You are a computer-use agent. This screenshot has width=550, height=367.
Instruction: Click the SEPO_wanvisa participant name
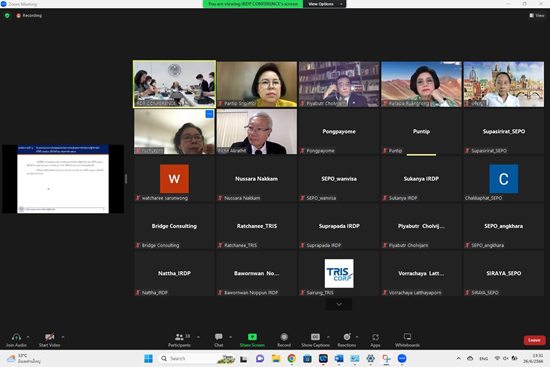[339, 179]
